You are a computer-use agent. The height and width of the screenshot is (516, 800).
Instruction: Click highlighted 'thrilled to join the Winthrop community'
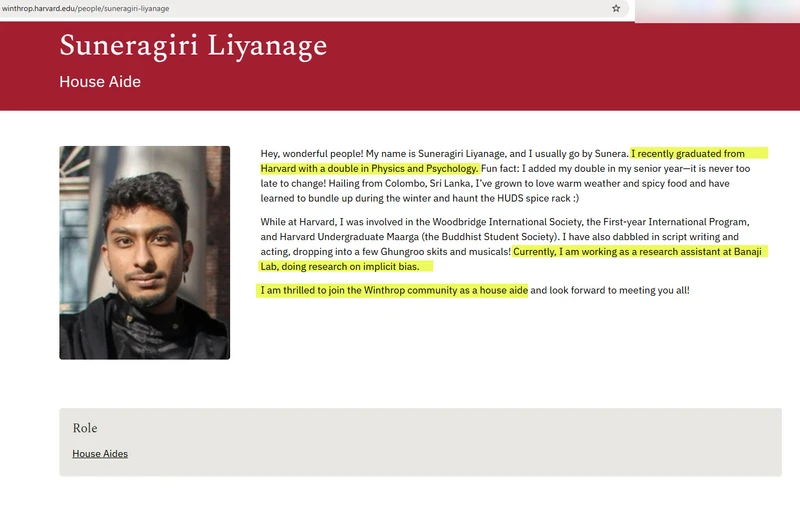coord(370,290)
